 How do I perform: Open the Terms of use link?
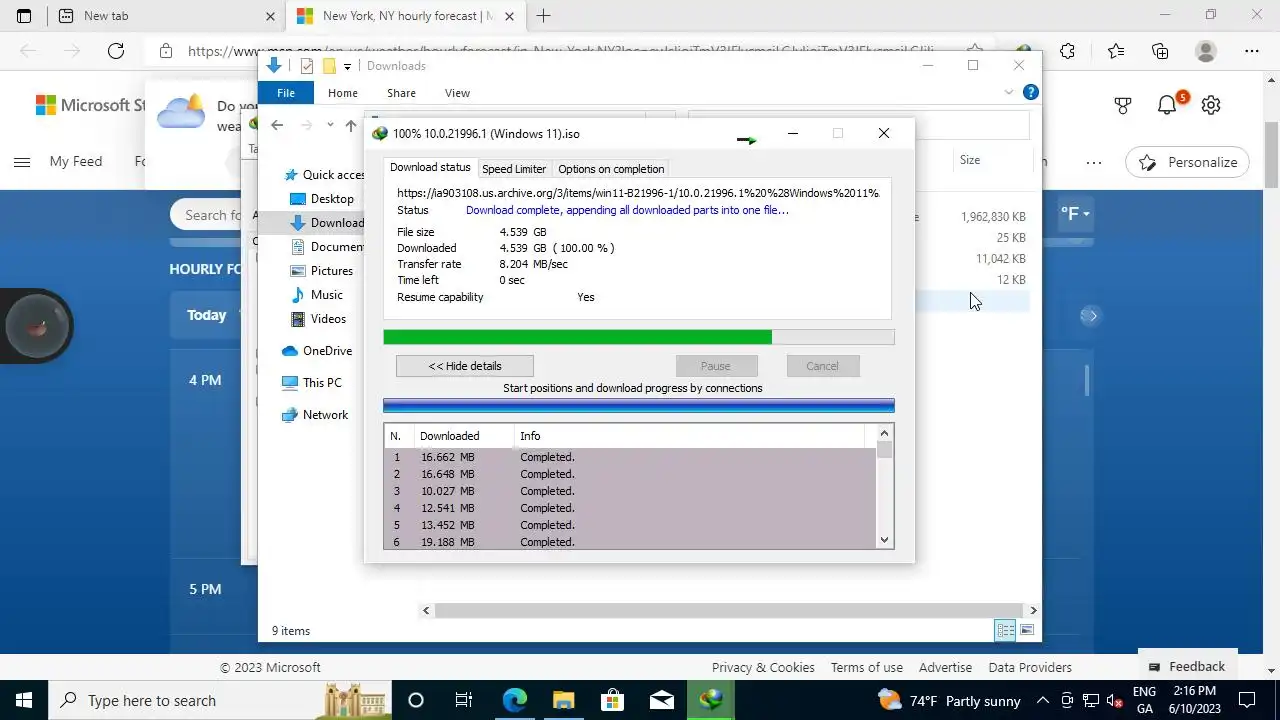coord(867,667)
